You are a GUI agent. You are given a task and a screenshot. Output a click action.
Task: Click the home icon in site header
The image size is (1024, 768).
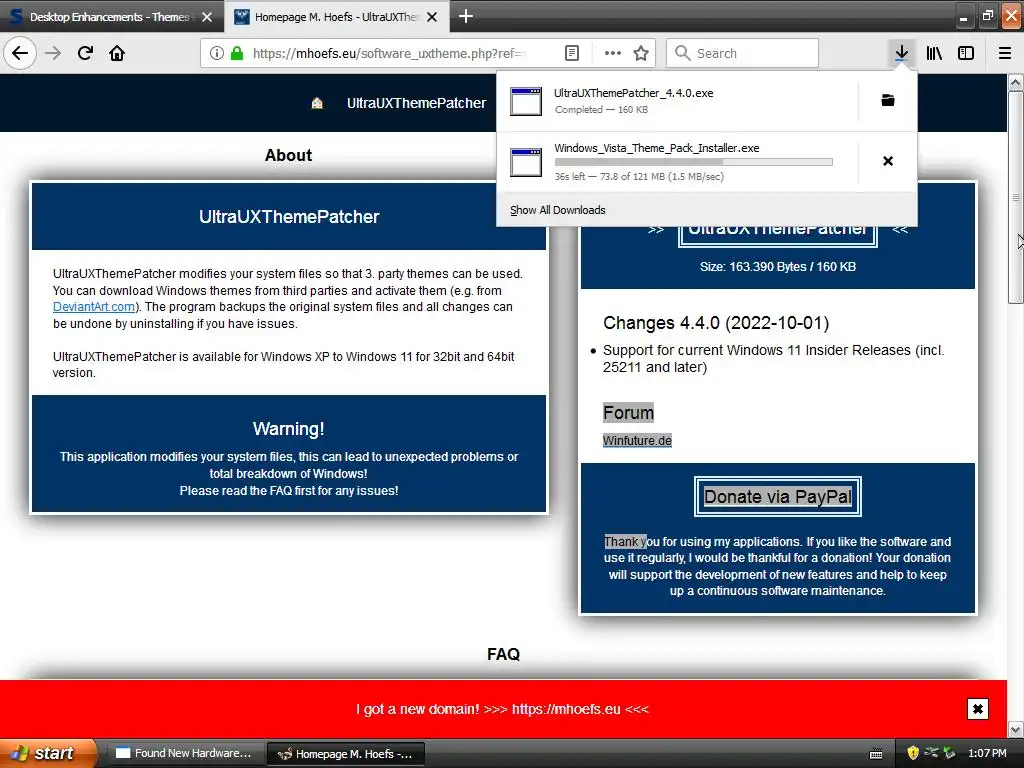click(x=317, y=103)
